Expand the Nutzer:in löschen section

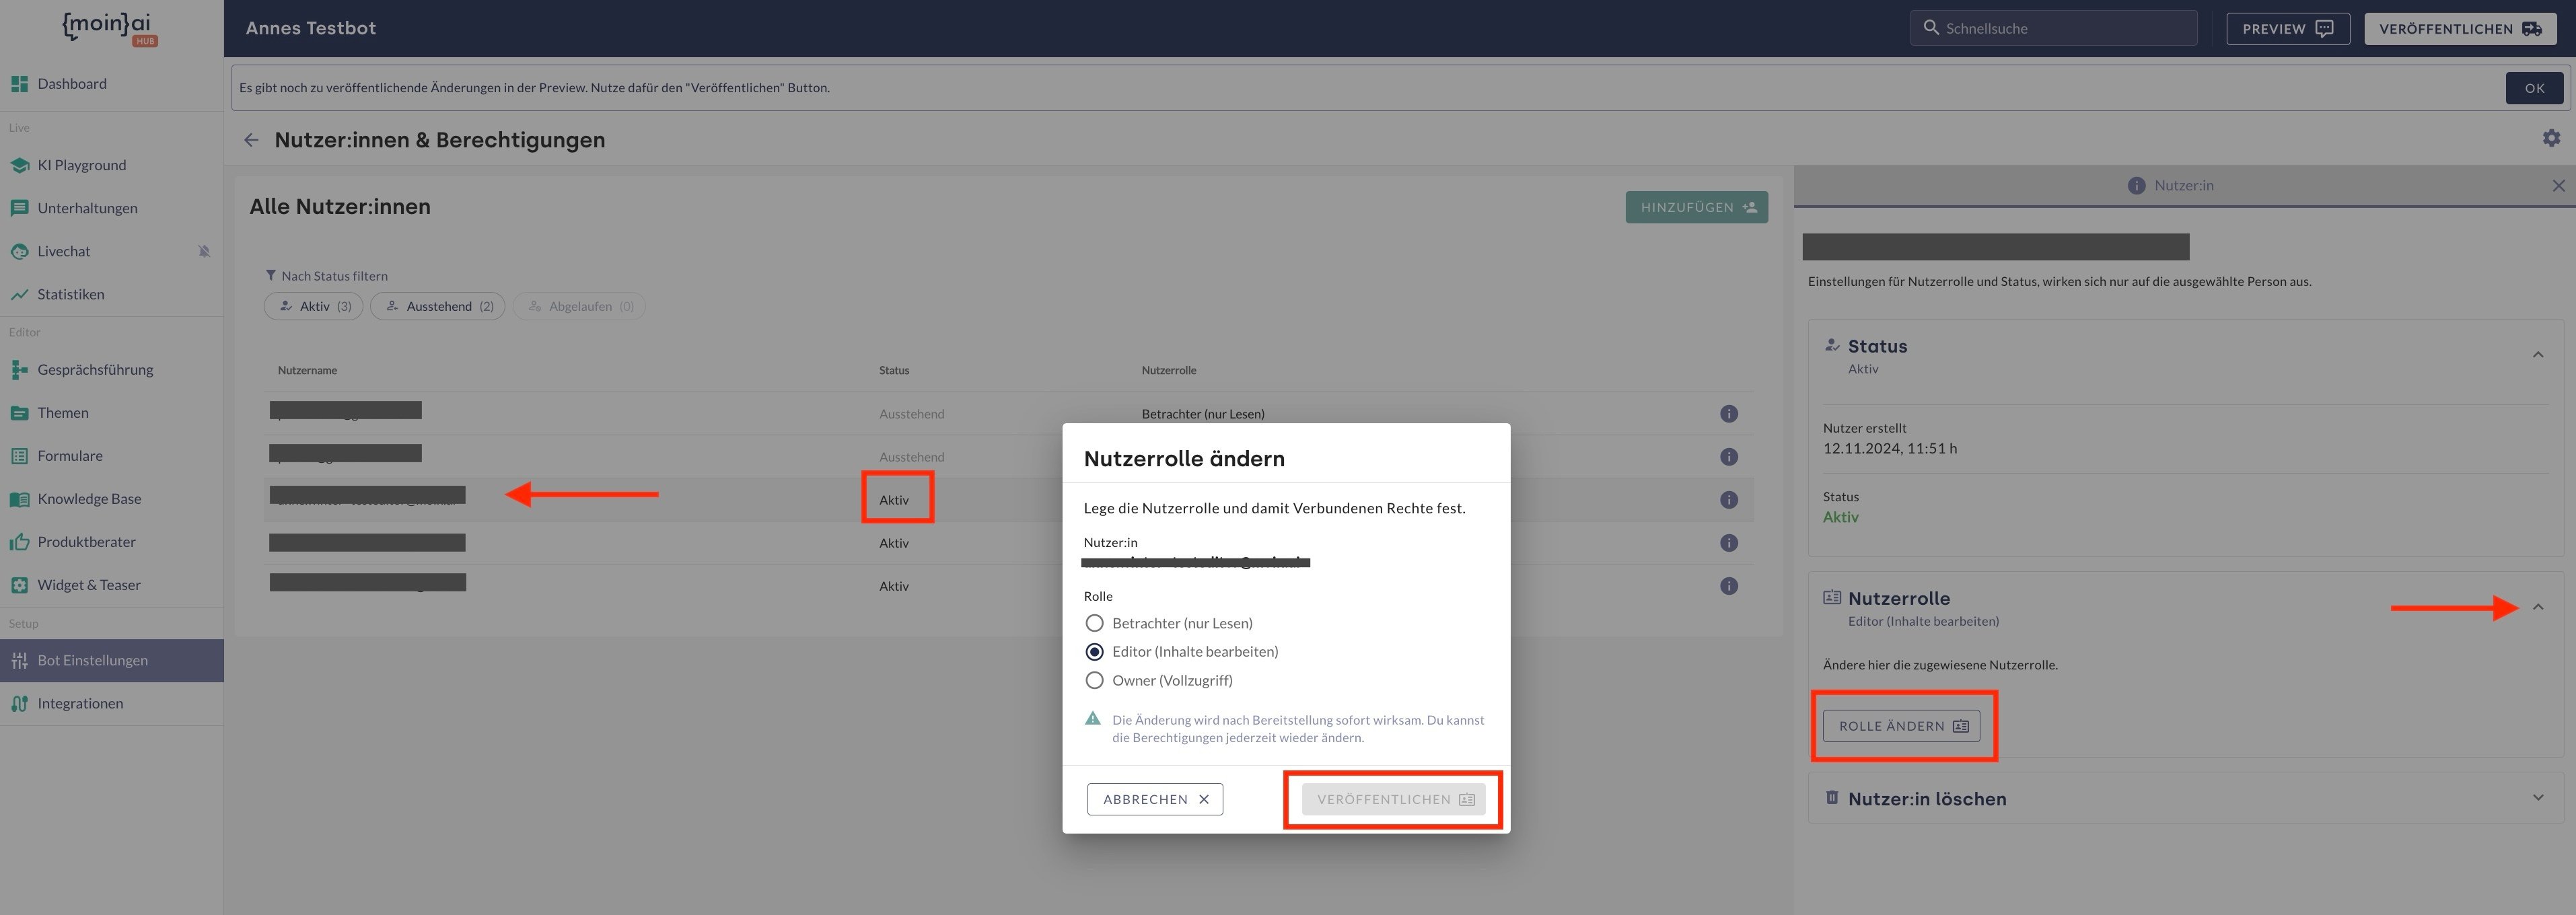pyautogui.click(x=2538, y=798)
